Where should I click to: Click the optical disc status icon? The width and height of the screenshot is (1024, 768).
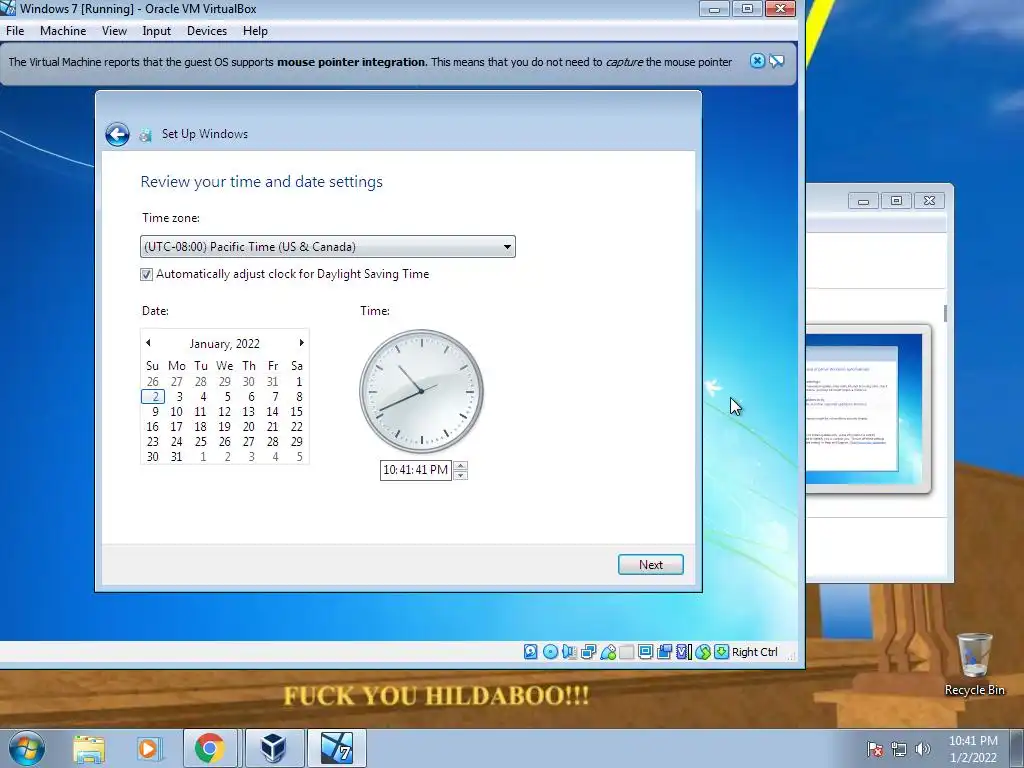[x=550, y=652]
